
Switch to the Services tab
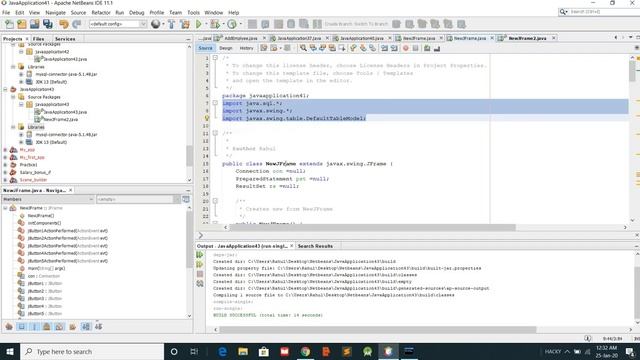[65, 39]
